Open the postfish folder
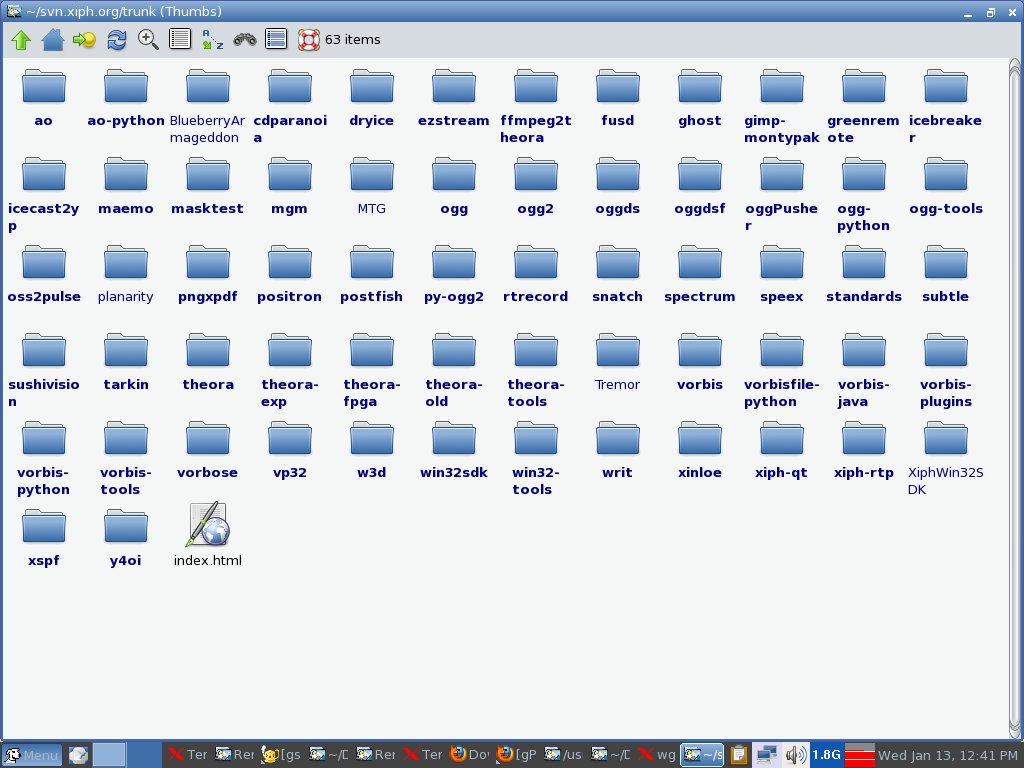This screenshot has width=1024, height=768. point(372,274)
